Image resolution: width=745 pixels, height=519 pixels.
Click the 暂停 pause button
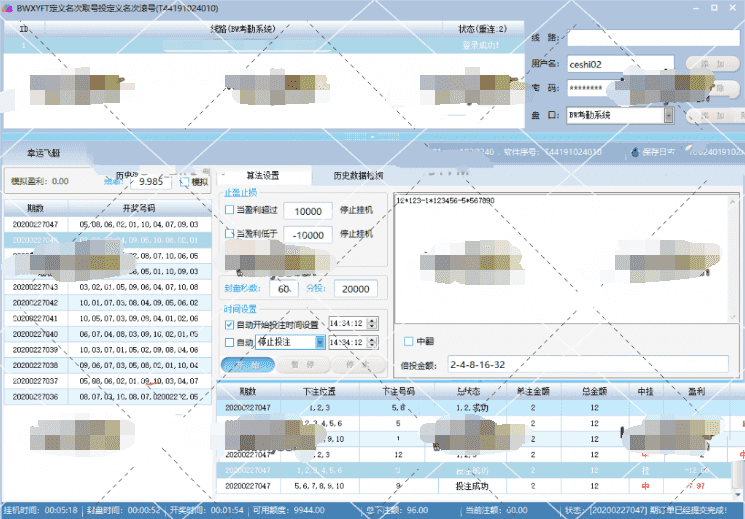[303, 365]
